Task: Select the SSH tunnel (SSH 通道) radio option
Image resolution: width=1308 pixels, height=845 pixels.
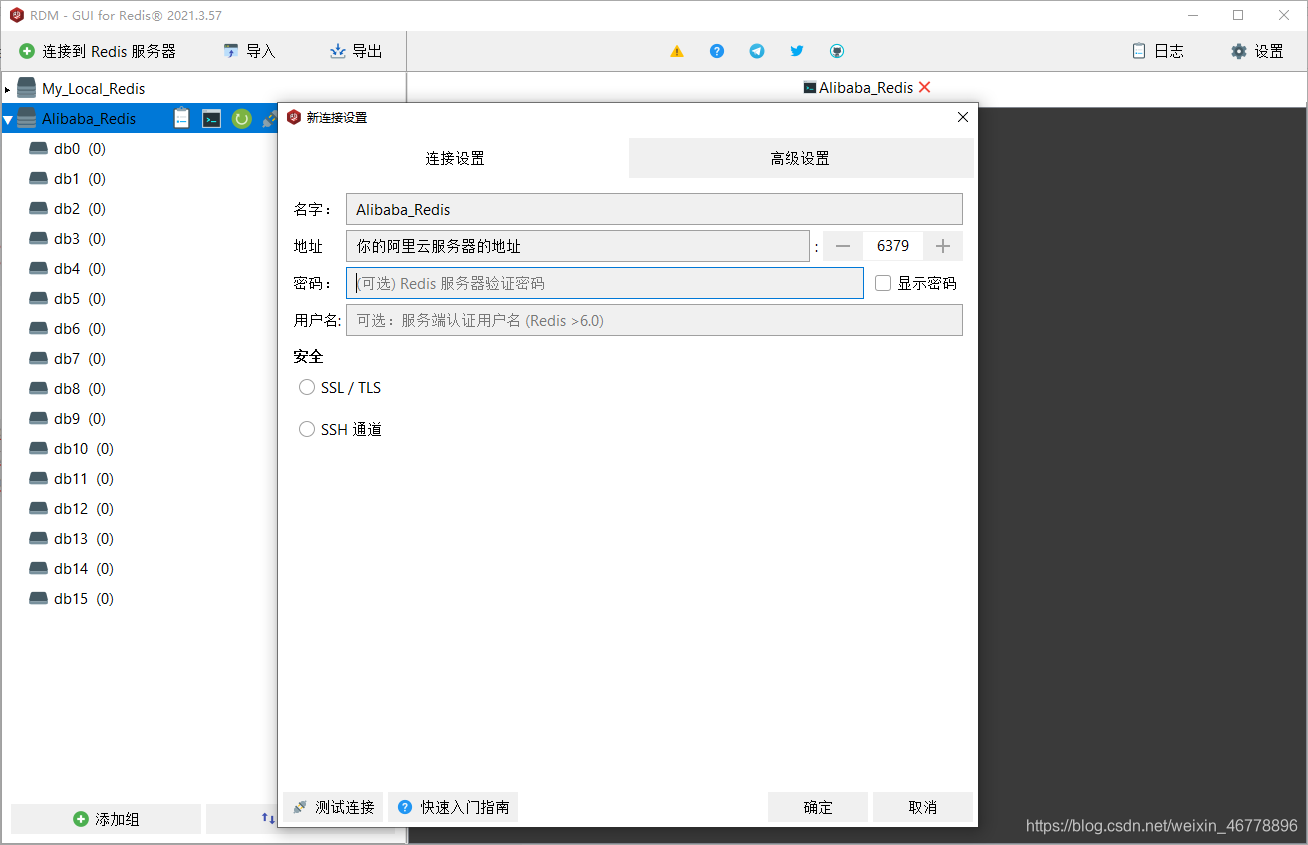Action: click(x=307, y=429)
